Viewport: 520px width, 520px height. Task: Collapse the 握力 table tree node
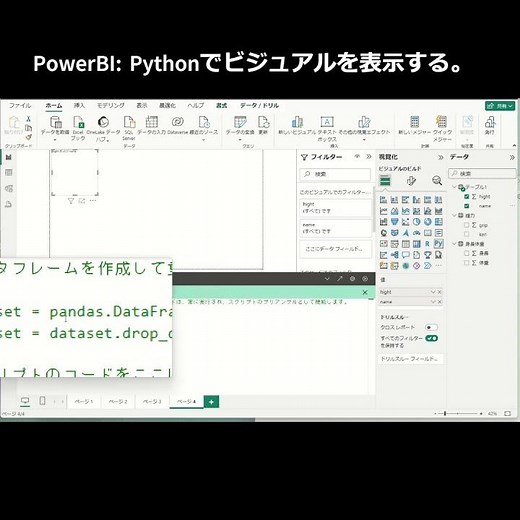click(x=454, y=215)
